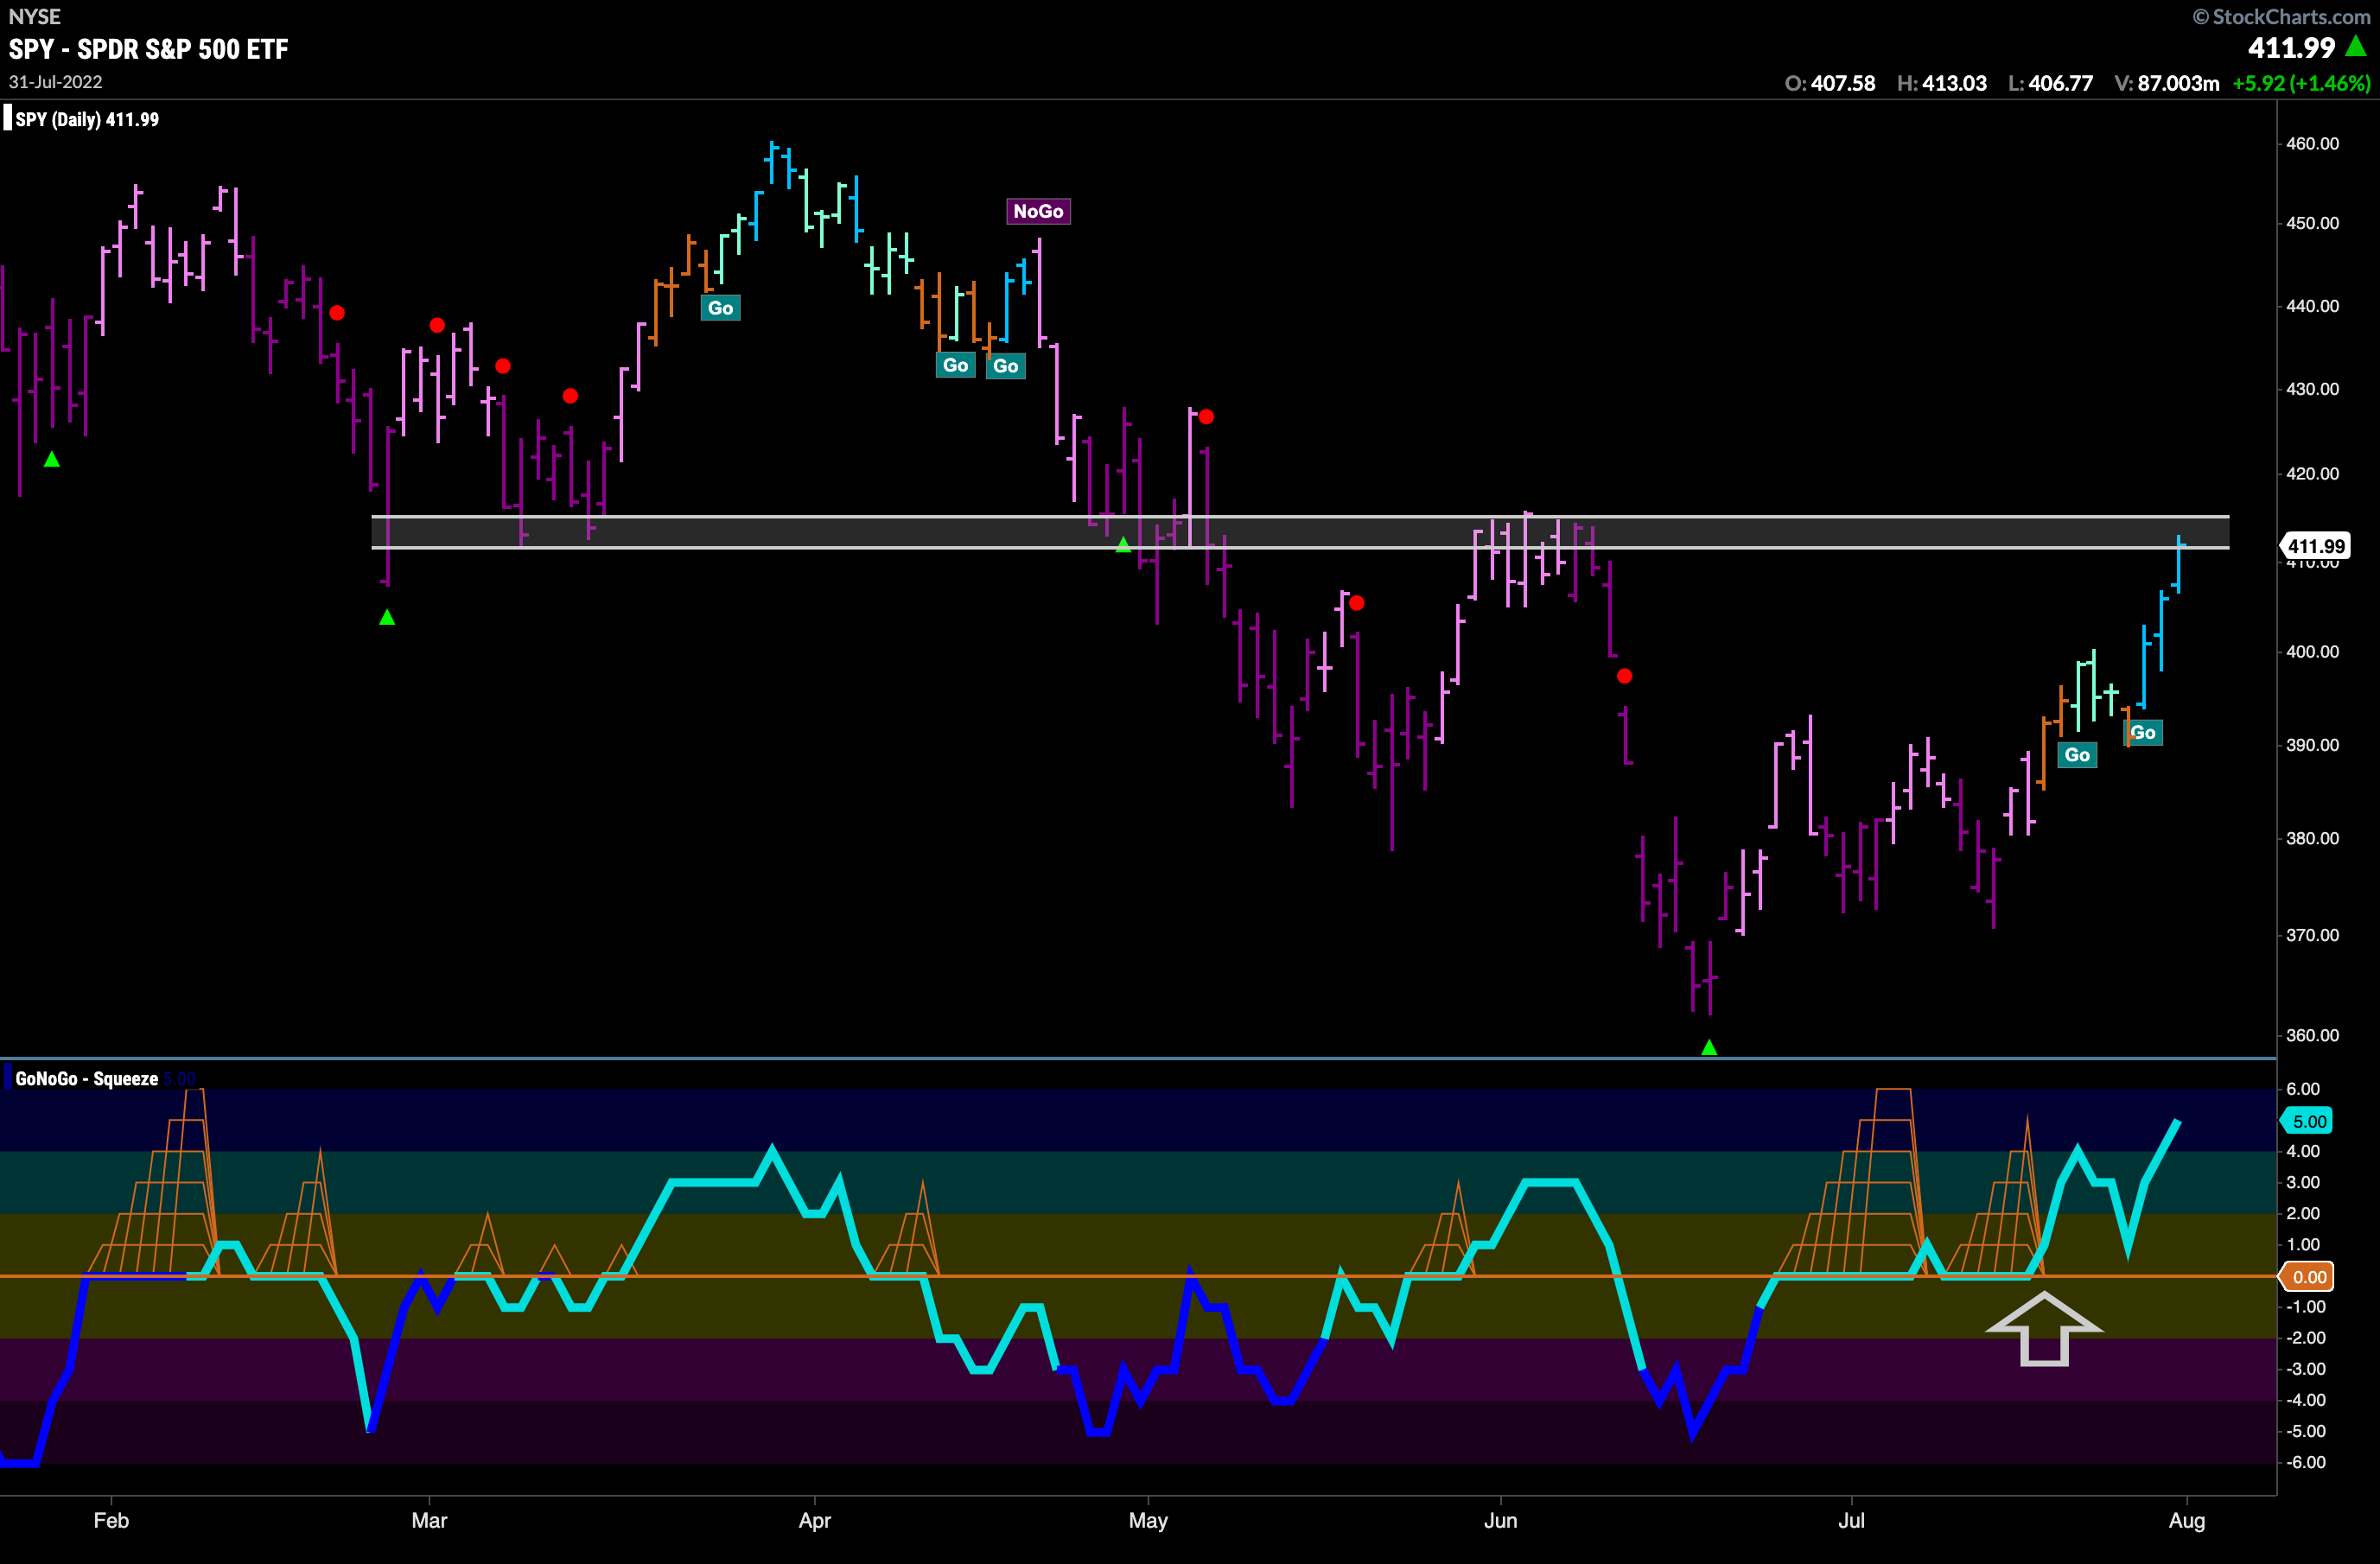Click the red dot marker in mid-May
Viewport: 2380px width, 1564px height.
click(x=1356, y=603)
